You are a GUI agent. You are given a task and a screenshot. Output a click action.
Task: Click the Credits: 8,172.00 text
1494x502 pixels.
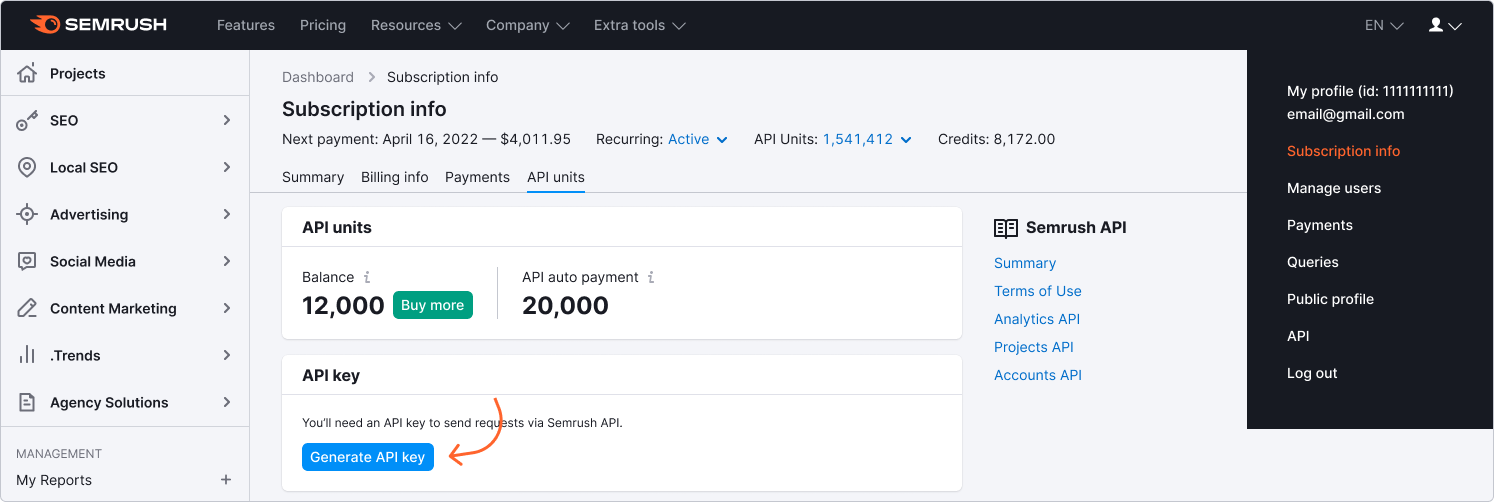(996, 139)
